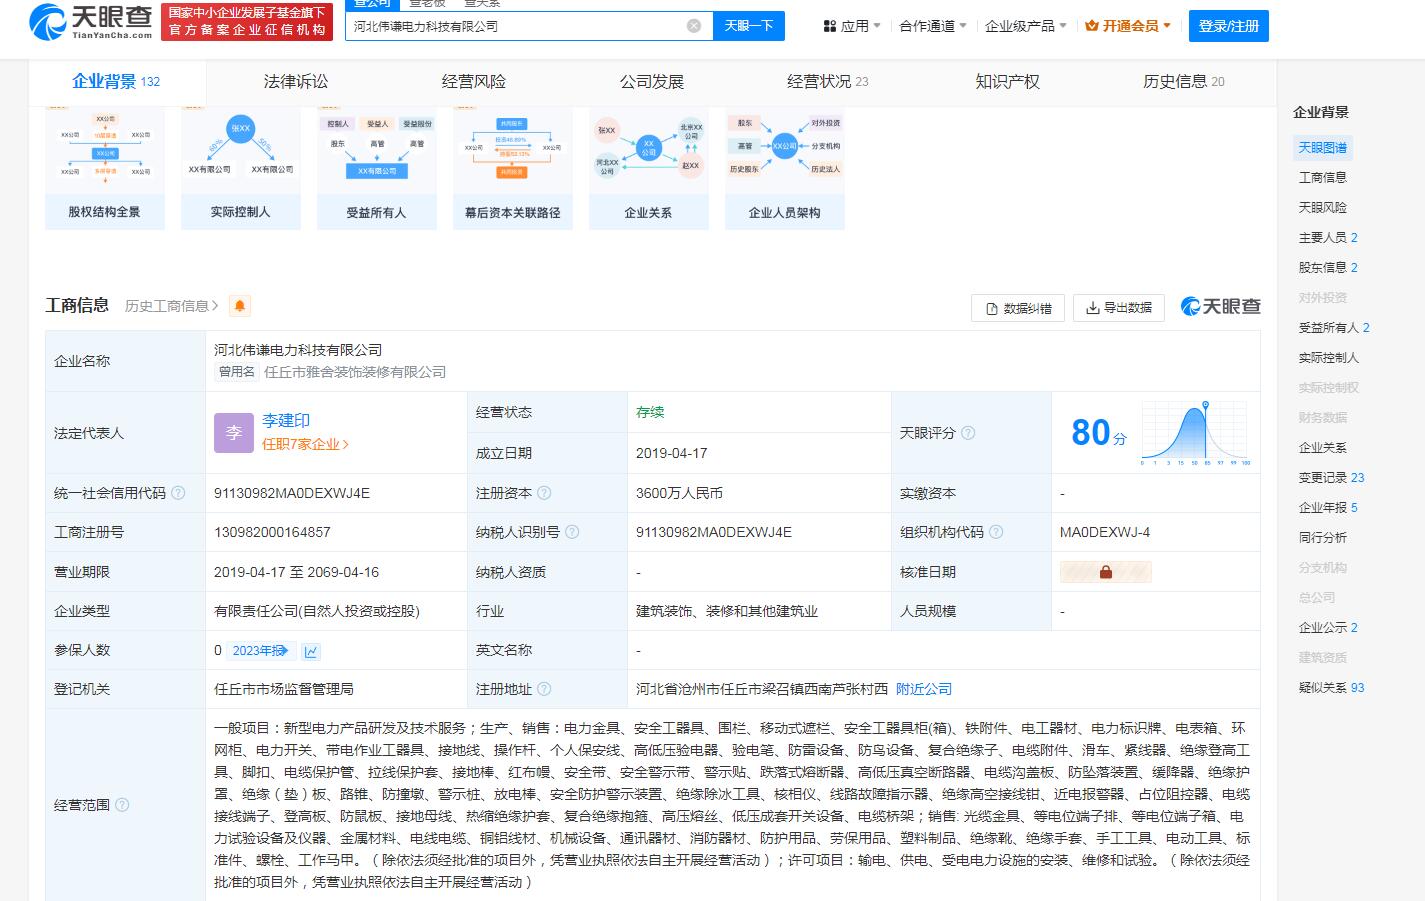This screenshot has height=901, width=1425.
Task: Jump to 股东信息 in sidebar
Action: pyautogui.click(x=1328, y=268)
